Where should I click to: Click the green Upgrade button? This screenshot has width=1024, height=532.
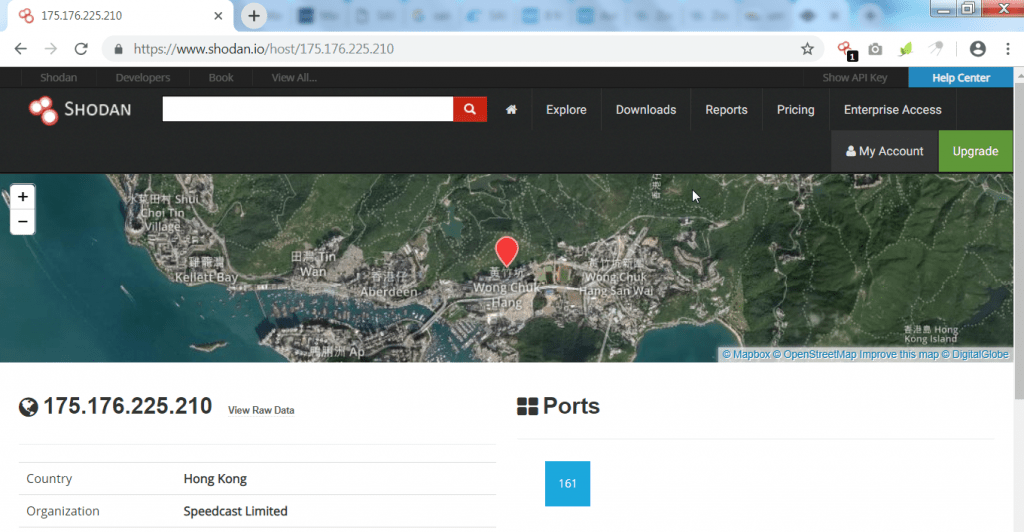976,151
